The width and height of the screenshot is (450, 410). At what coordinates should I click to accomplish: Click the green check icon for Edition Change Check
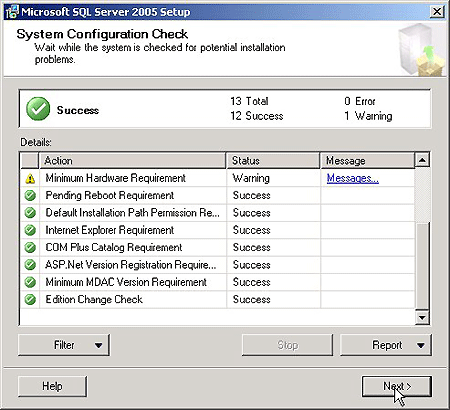(30, 299)
